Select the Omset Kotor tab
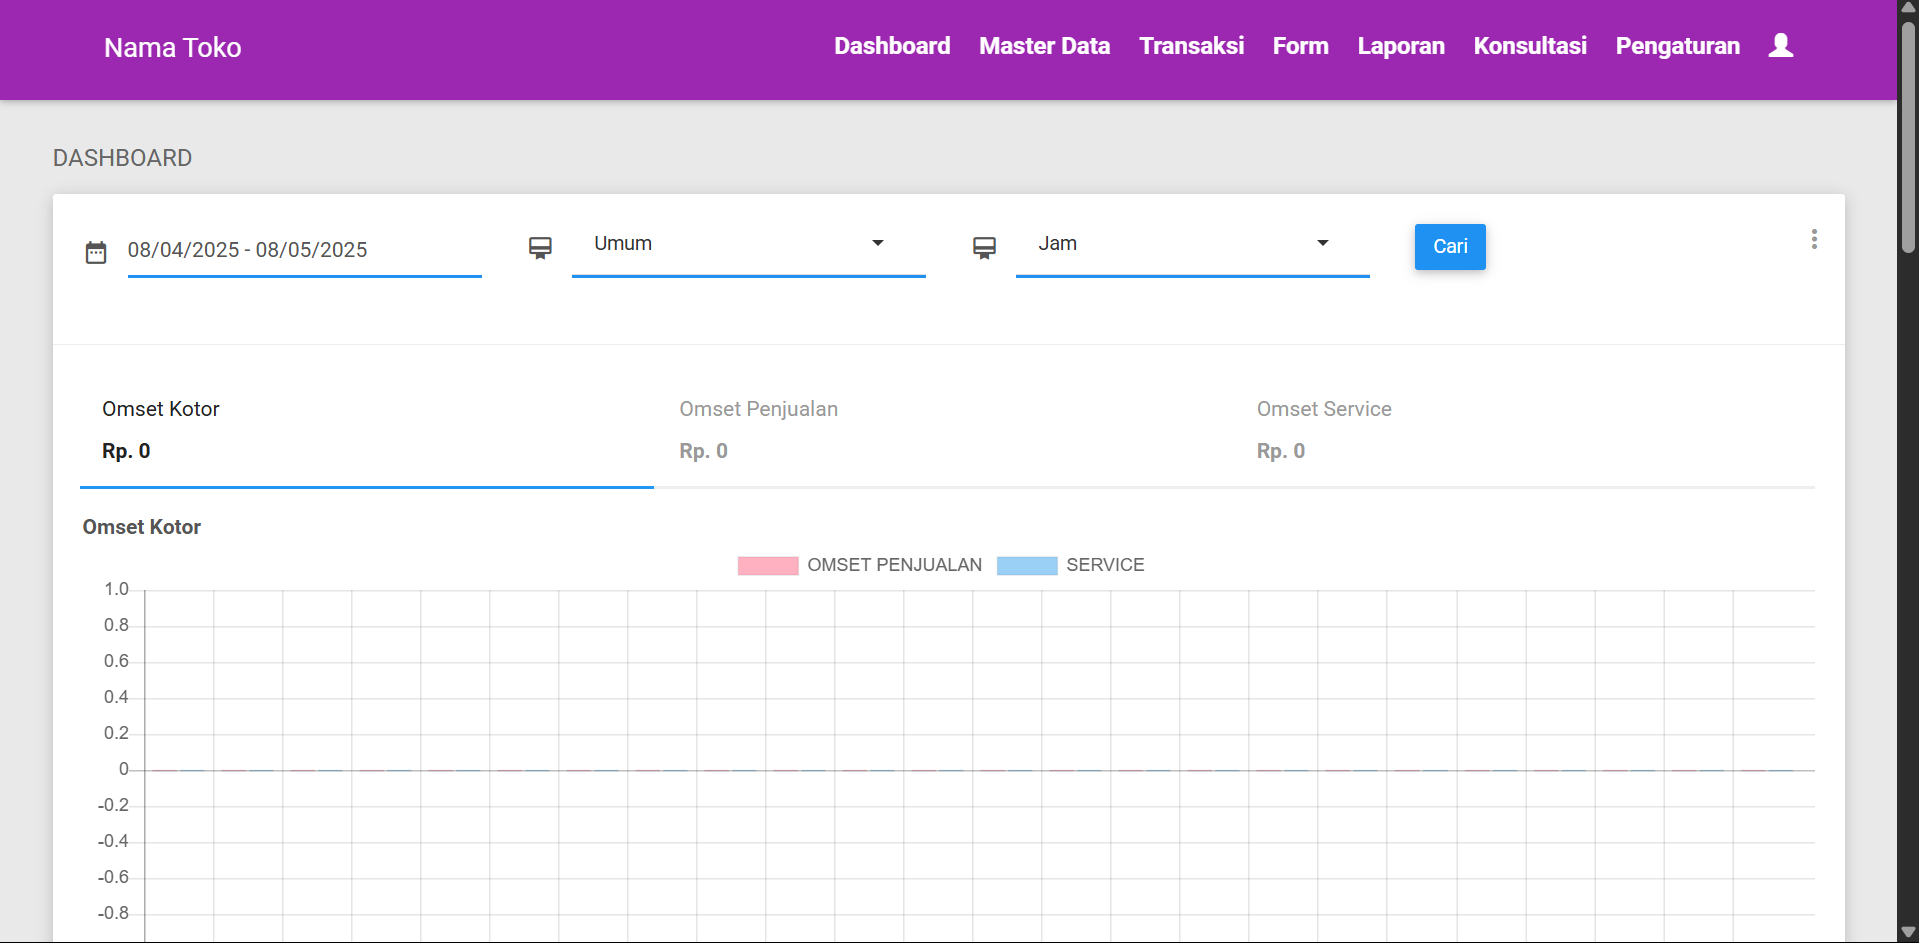Image resolution: width=1919 pixels, height=943 pixels. pos(161,430)
